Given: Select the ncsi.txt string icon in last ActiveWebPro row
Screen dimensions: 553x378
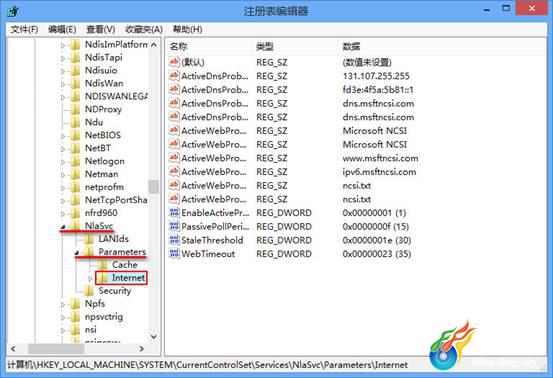Looking at the screenshot, I should (174, 199).
